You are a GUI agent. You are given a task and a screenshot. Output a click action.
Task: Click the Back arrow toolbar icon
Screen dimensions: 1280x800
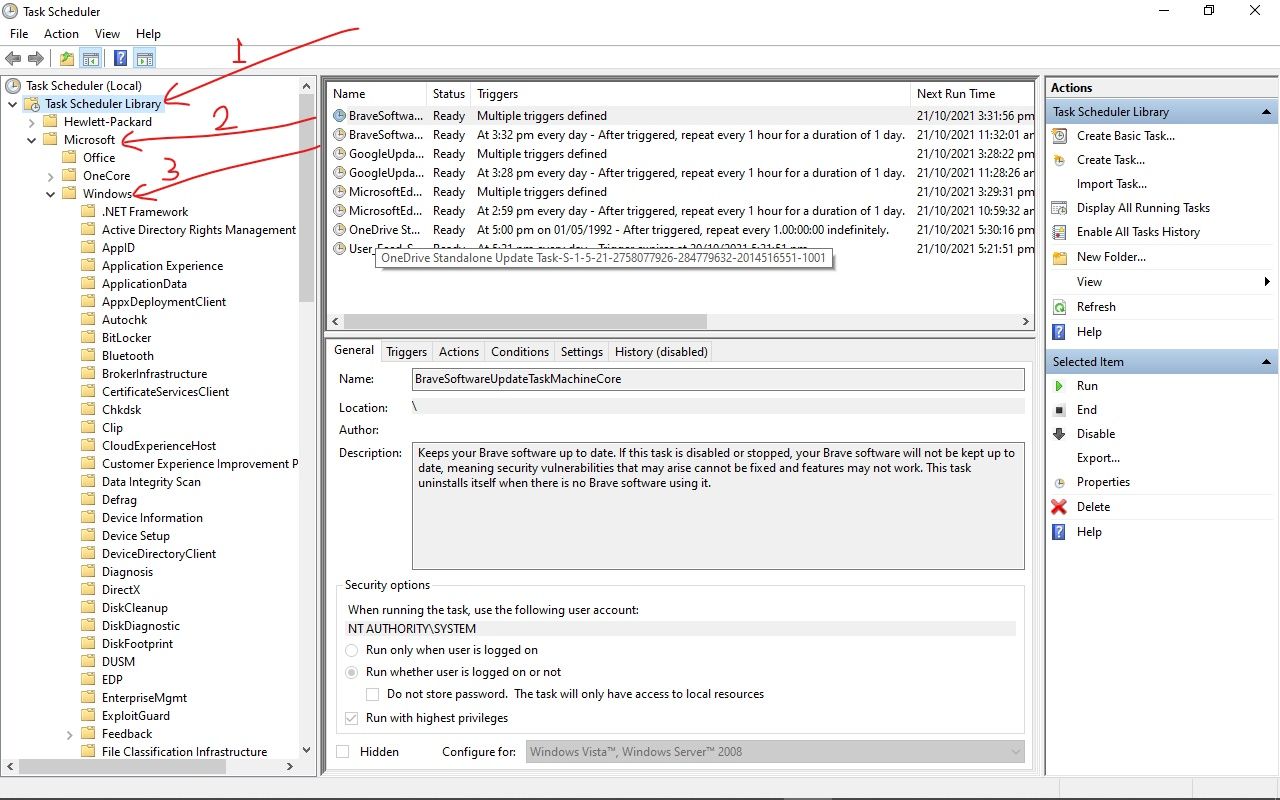click(x=13, y=59)
